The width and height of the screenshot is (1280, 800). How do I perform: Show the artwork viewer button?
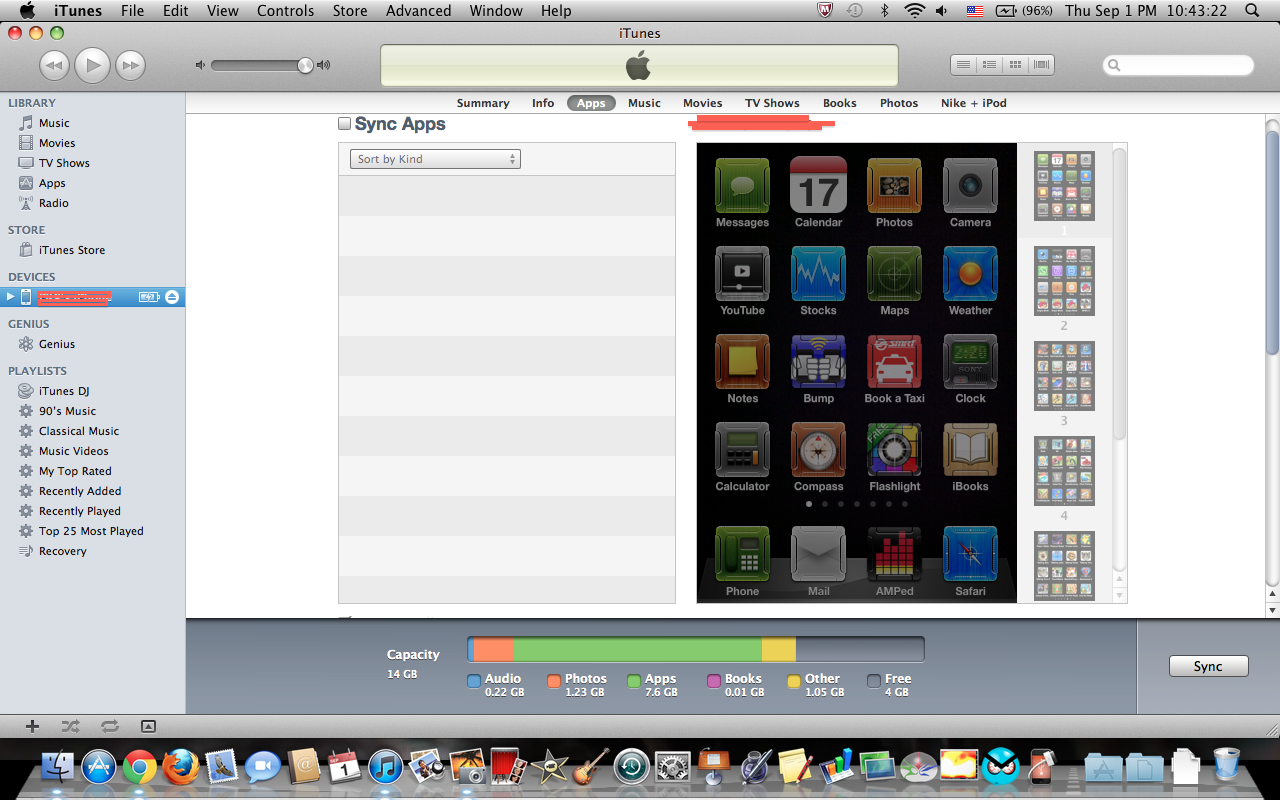(148, 726)
